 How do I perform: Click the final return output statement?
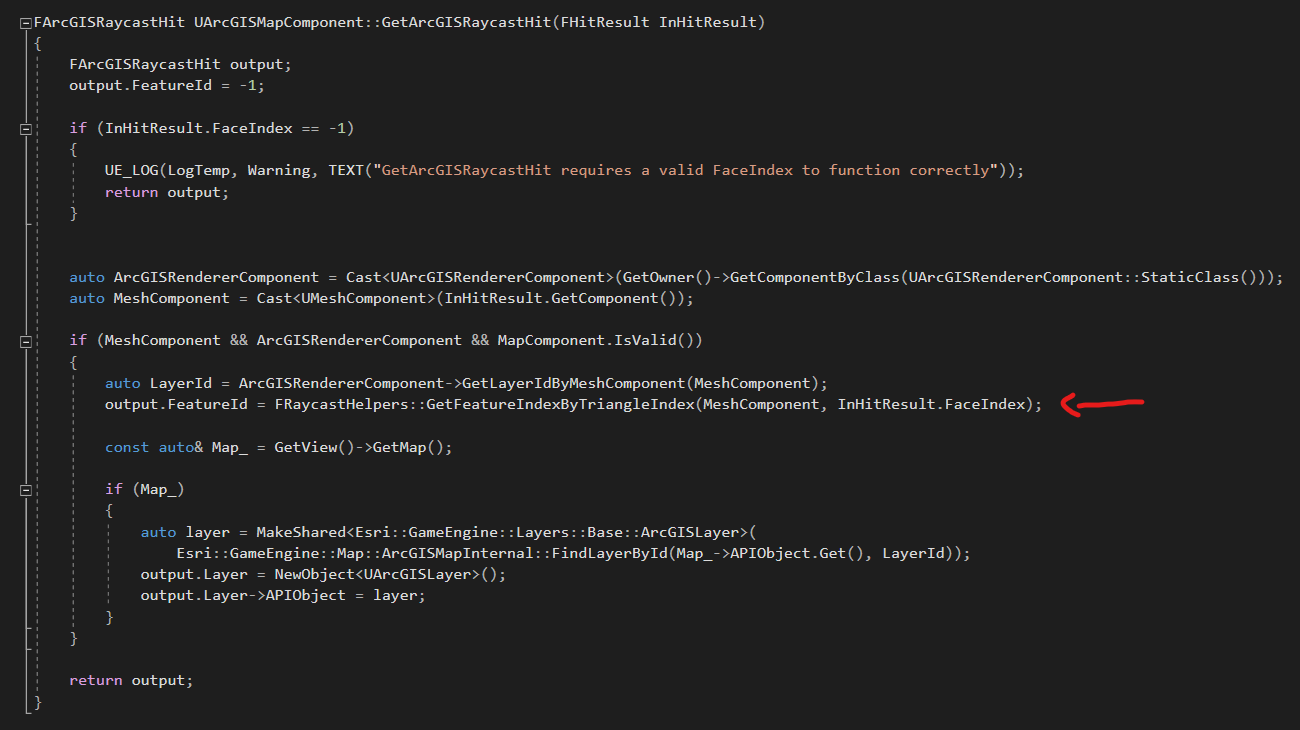pos(131,681)
